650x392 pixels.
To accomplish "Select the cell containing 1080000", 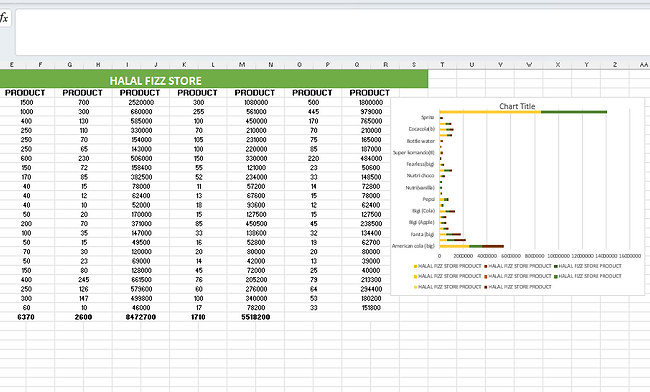I will (x=256, y=102).
